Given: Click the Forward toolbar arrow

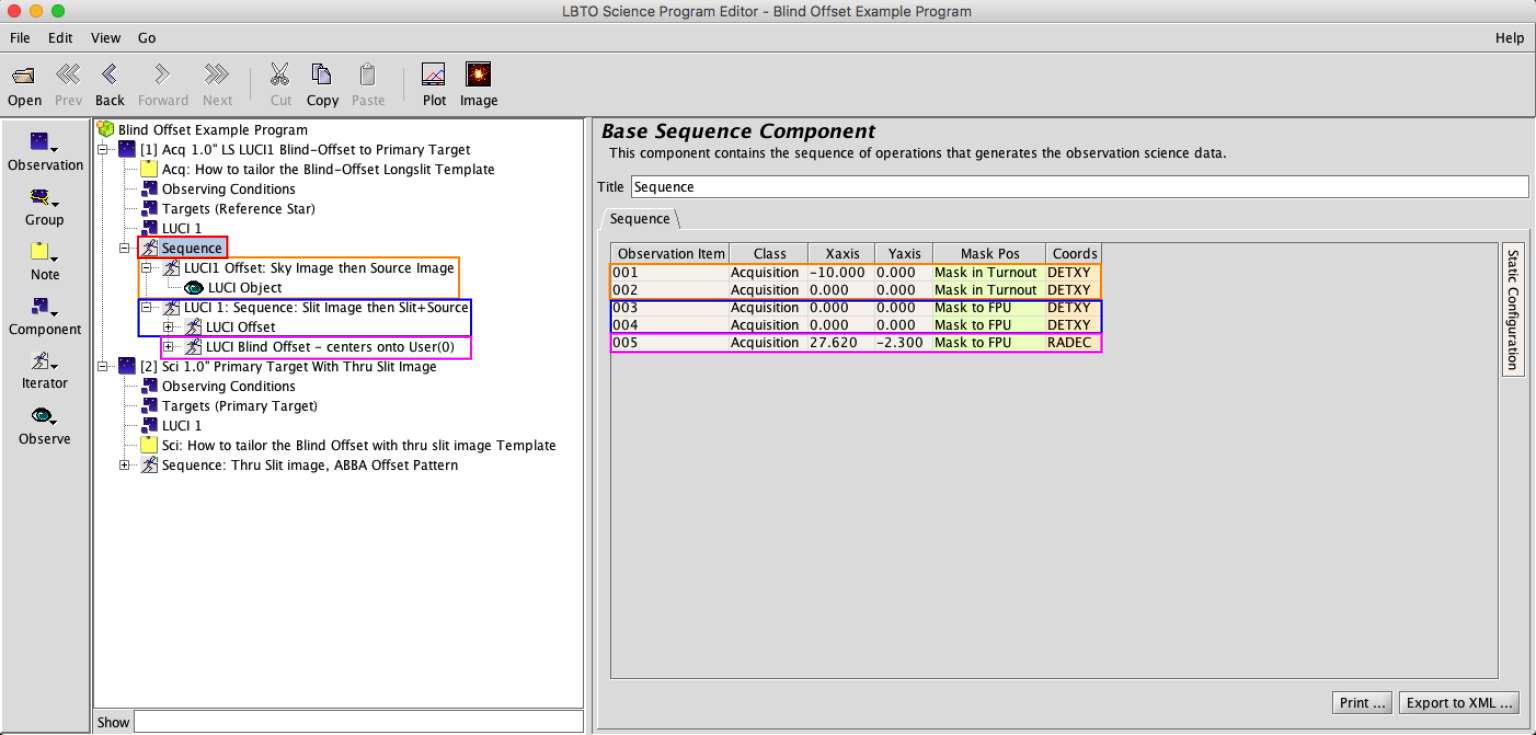Looking at the screenshot, I should point(162,75).
